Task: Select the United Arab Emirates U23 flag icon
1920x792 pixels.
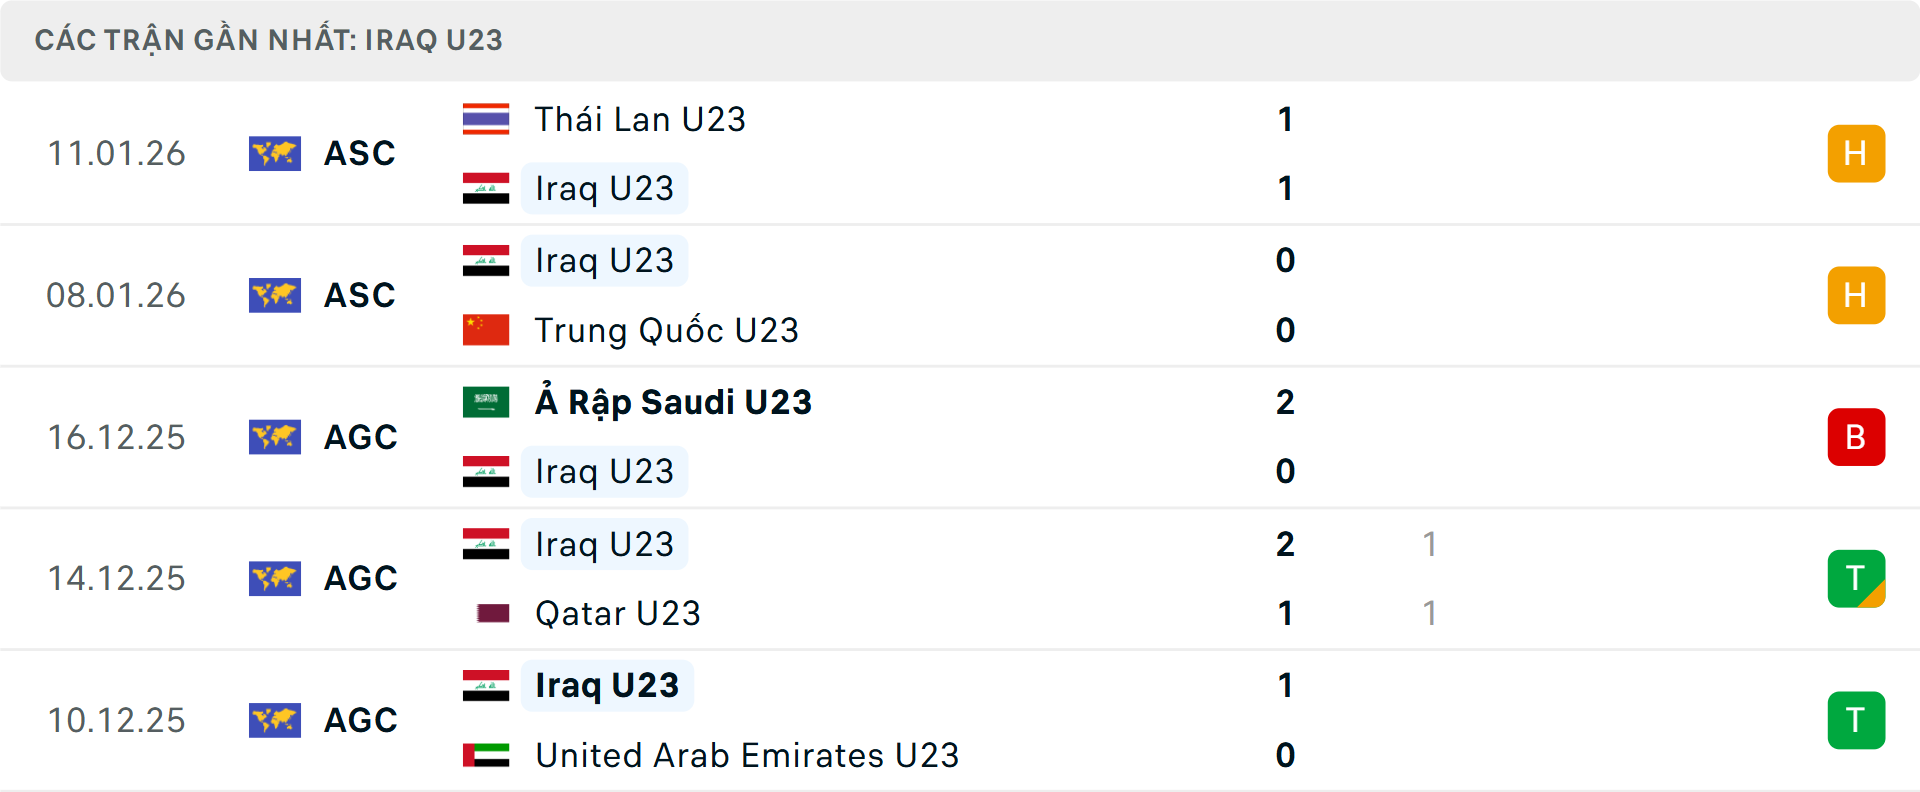Action: pyautogui.click(x=487, y=756)
